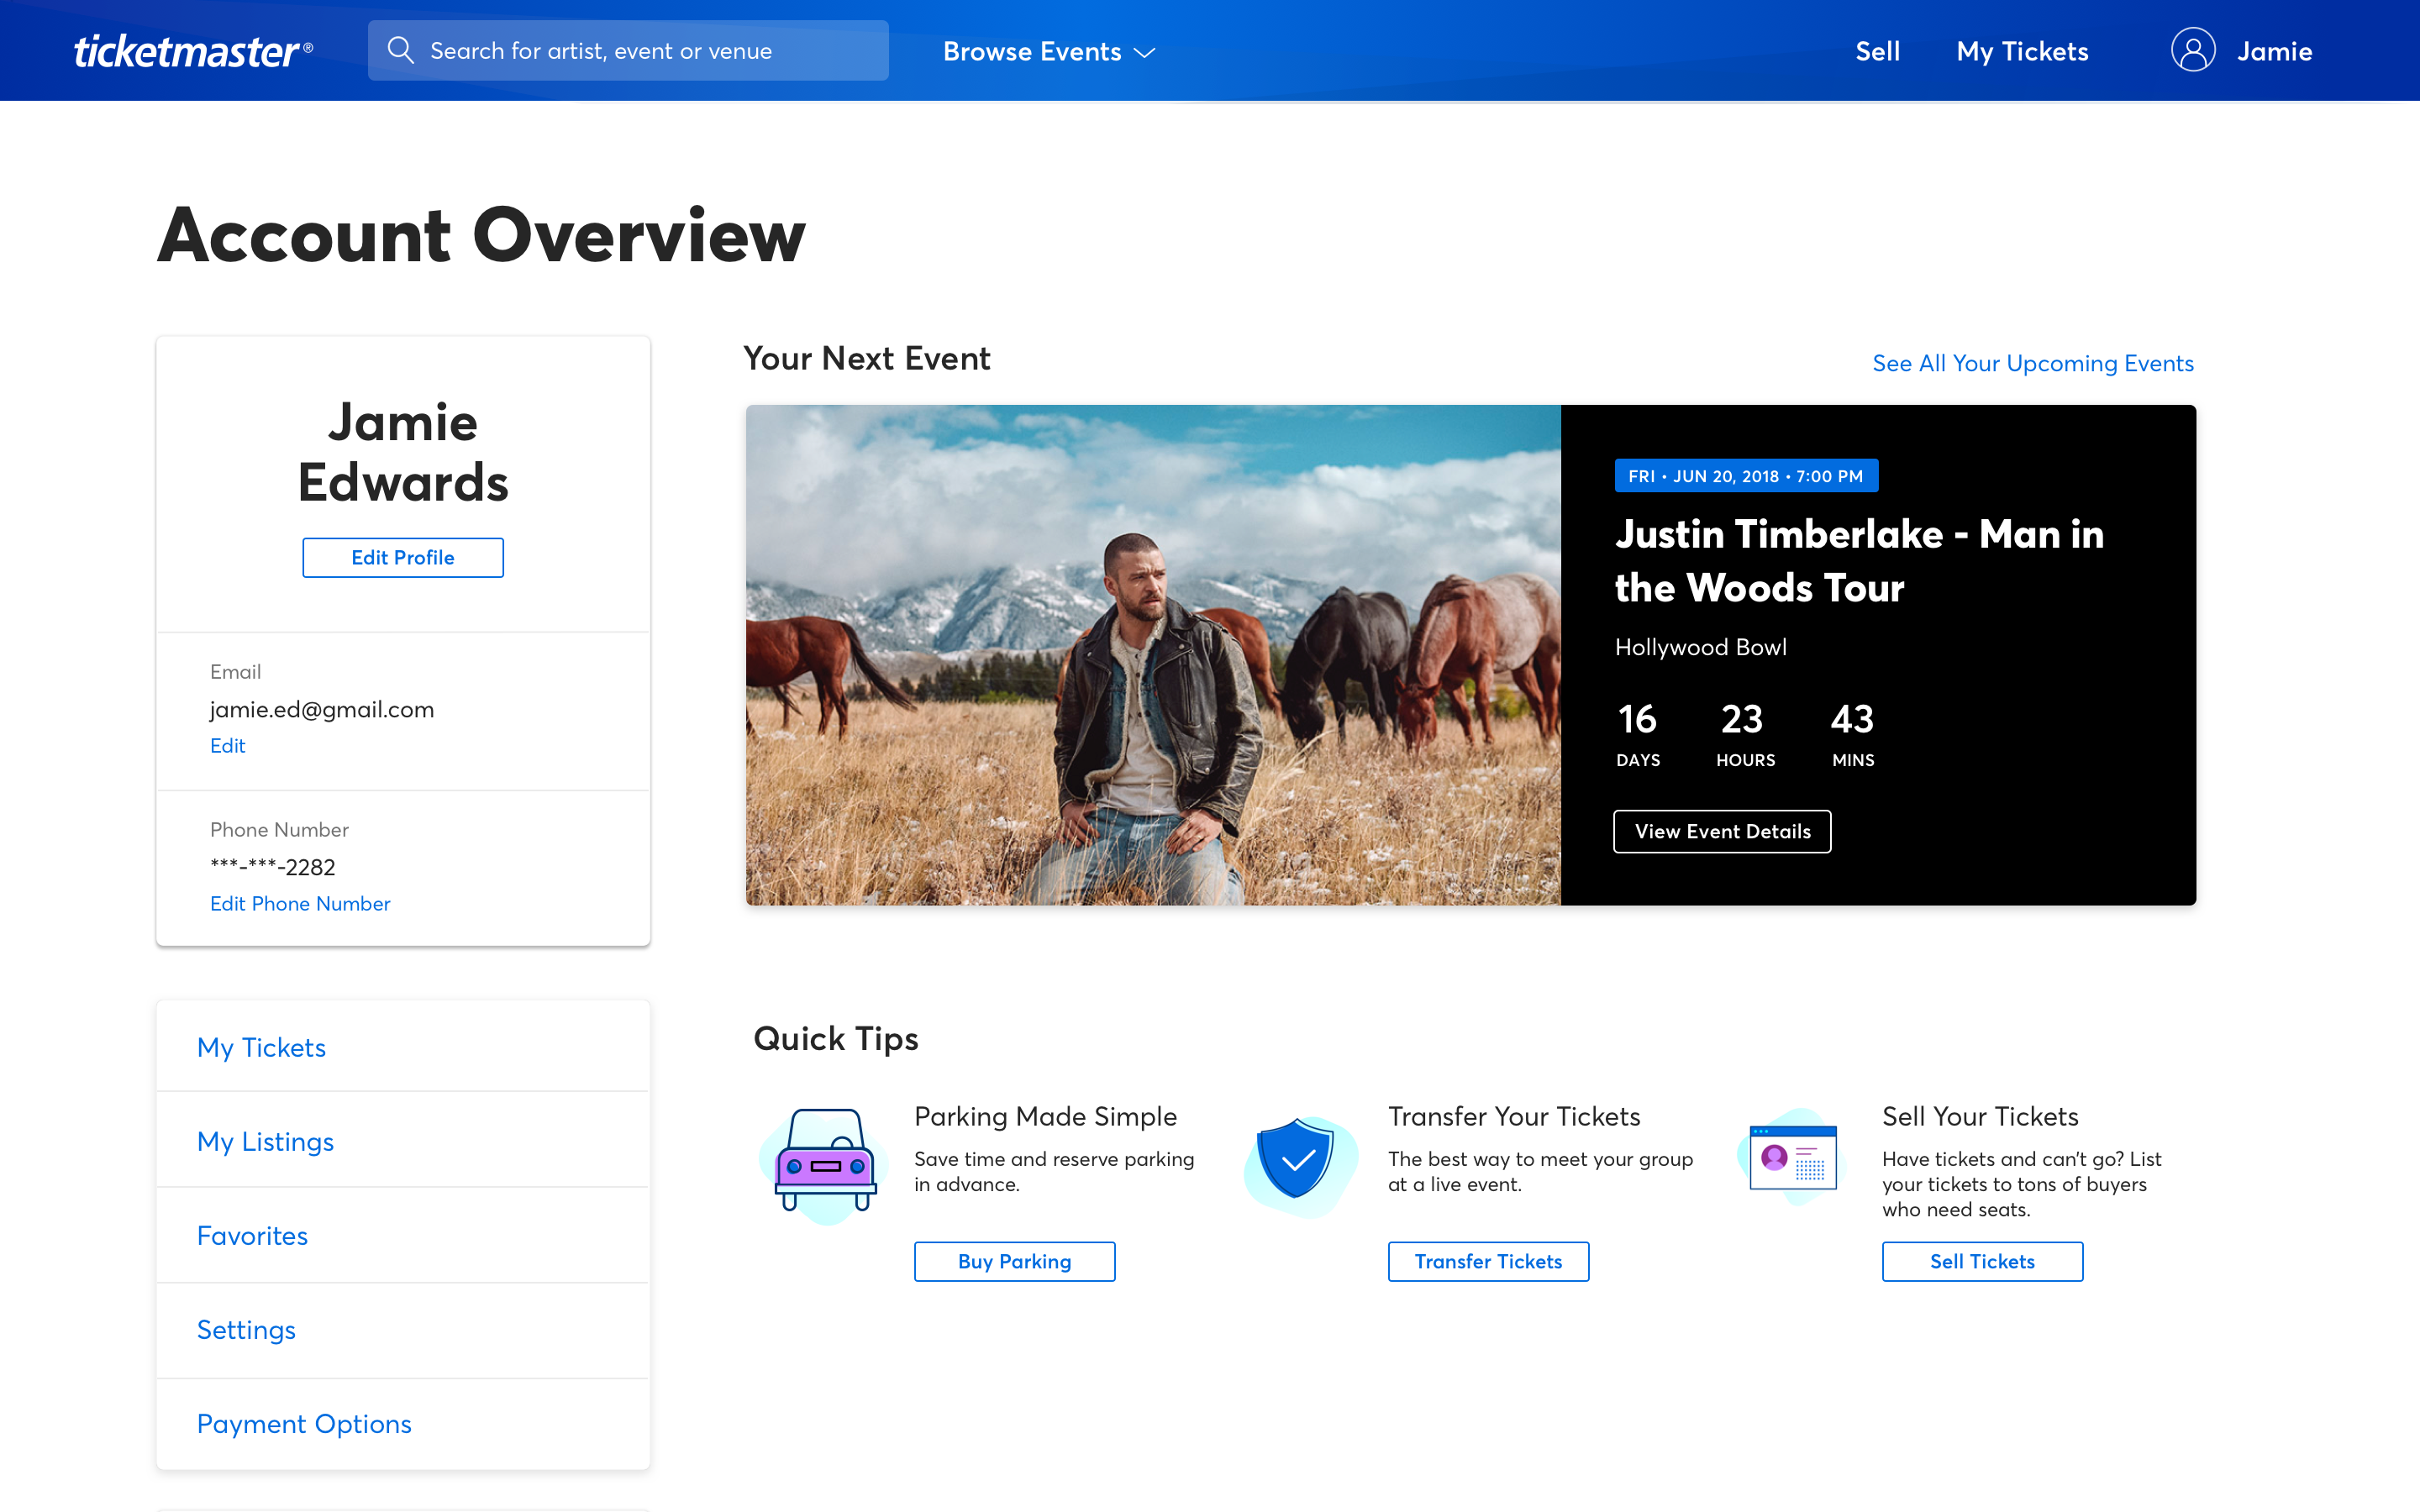Select Favorites from sidebar menu

251,1235
